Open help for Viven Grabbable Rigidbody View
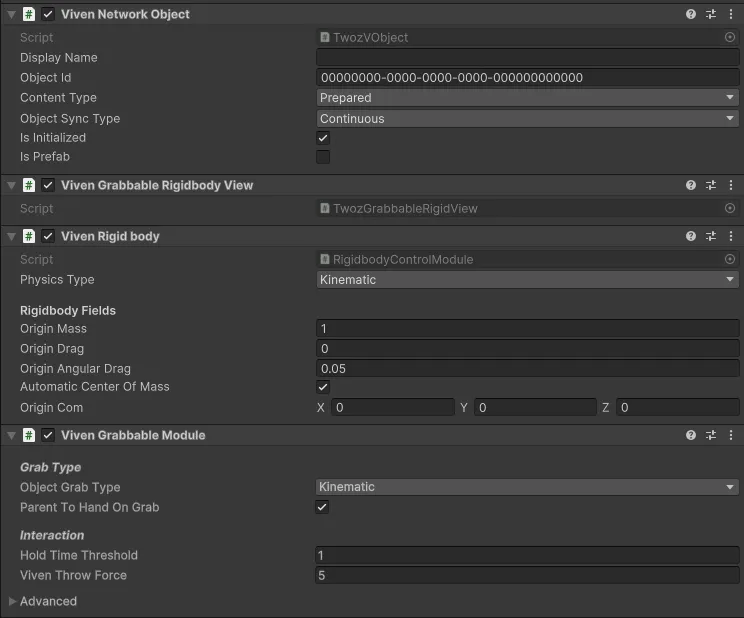The width and height of the screenshot is (744, 618). 691,185
